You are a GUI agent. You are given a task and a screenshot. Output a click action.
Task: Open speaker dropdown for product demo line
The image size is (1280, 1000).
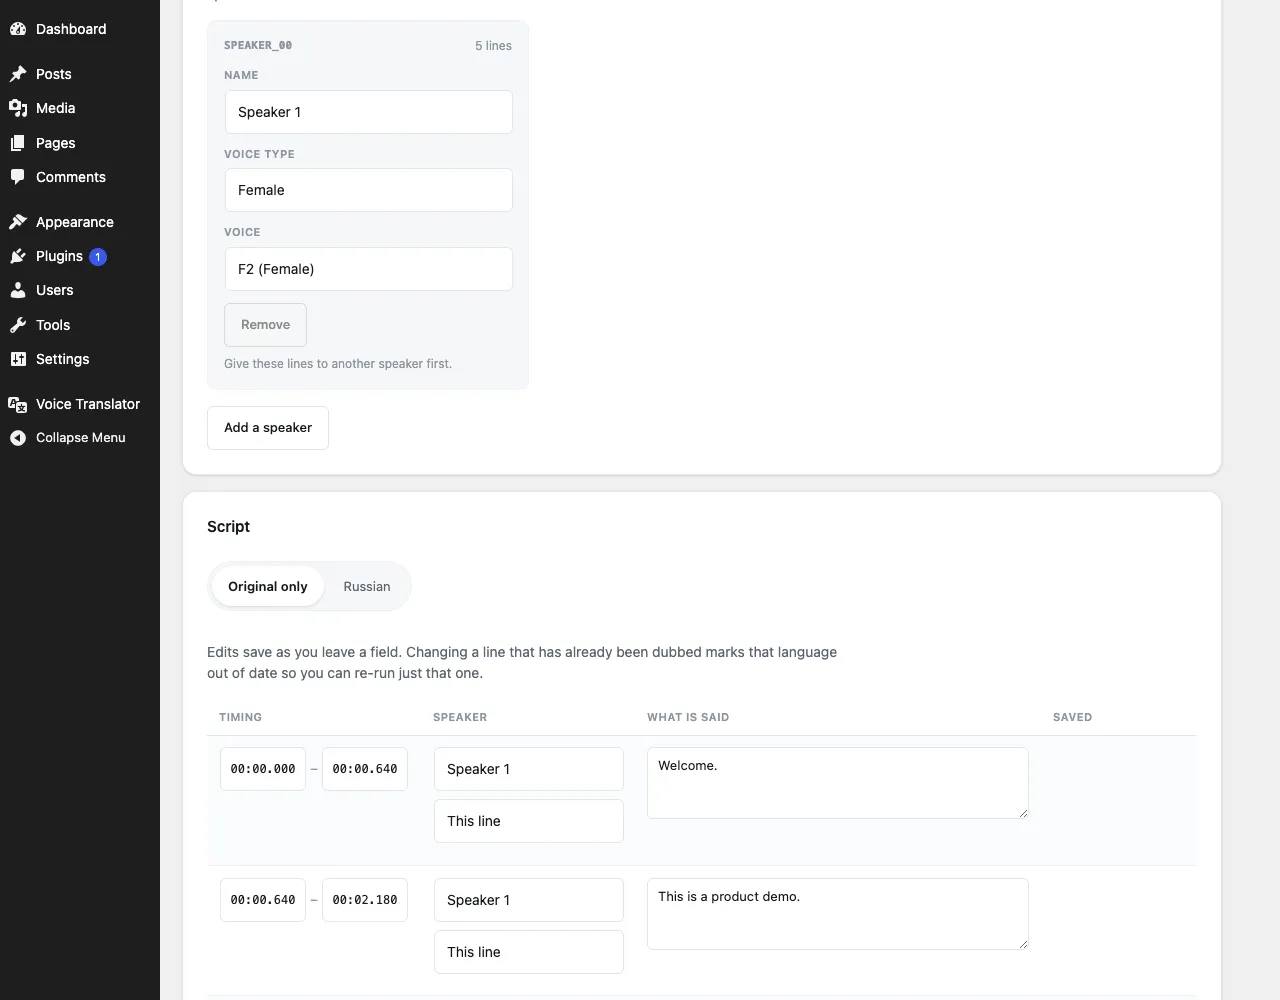529,900
